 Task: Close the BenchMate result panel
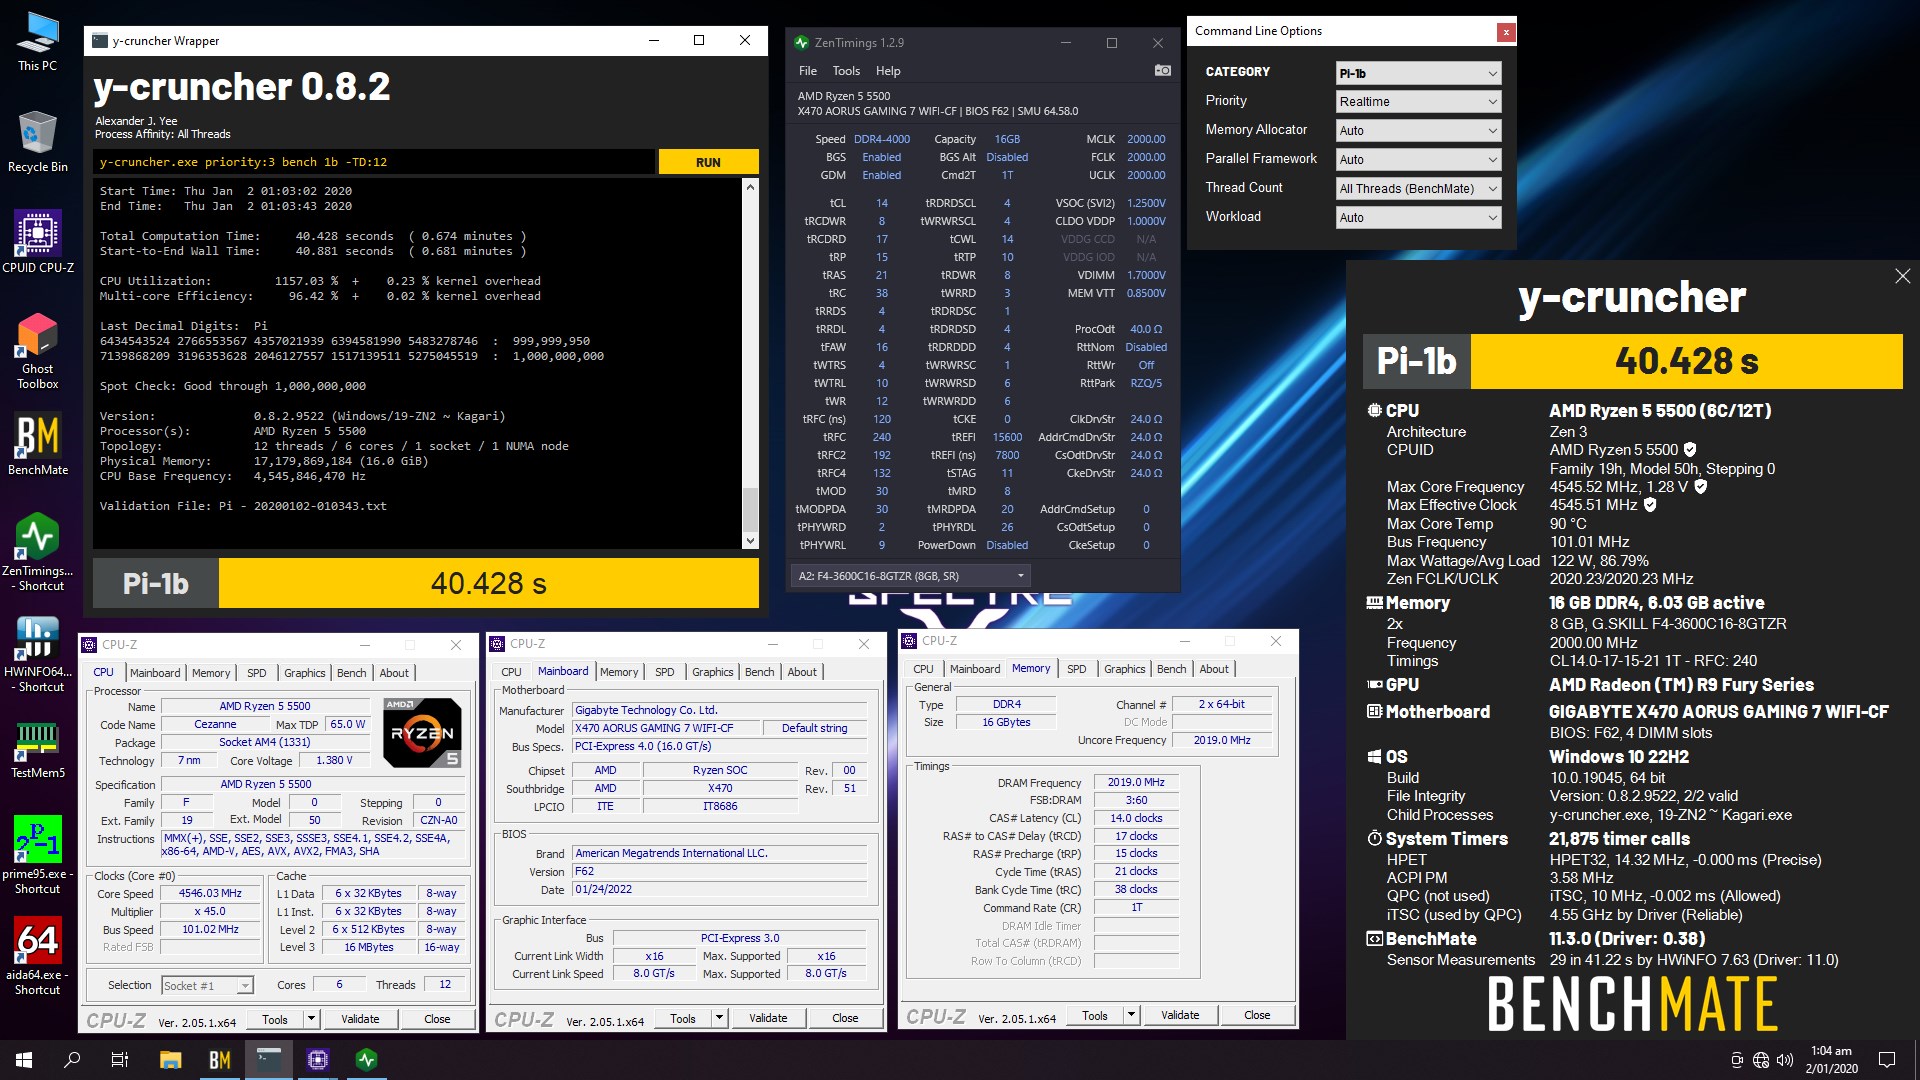click(x=1902, y=276)
